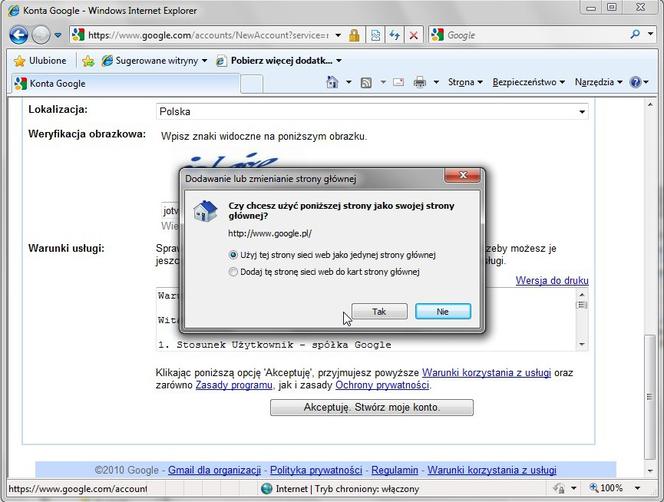
Task: Open footer Warunki korzystania z usługi link
Action: pyautogui.click(x=492, y=470)
